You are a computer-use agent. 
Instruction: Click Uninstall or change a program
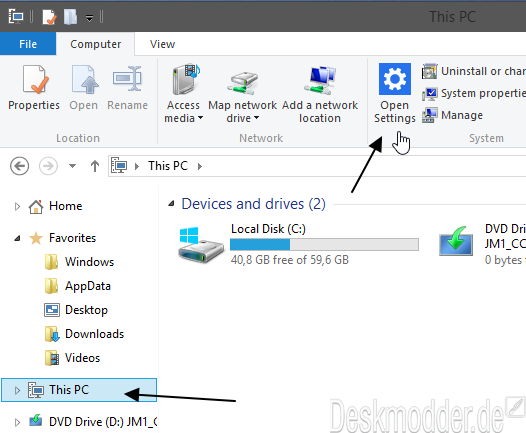pos(474,71)
